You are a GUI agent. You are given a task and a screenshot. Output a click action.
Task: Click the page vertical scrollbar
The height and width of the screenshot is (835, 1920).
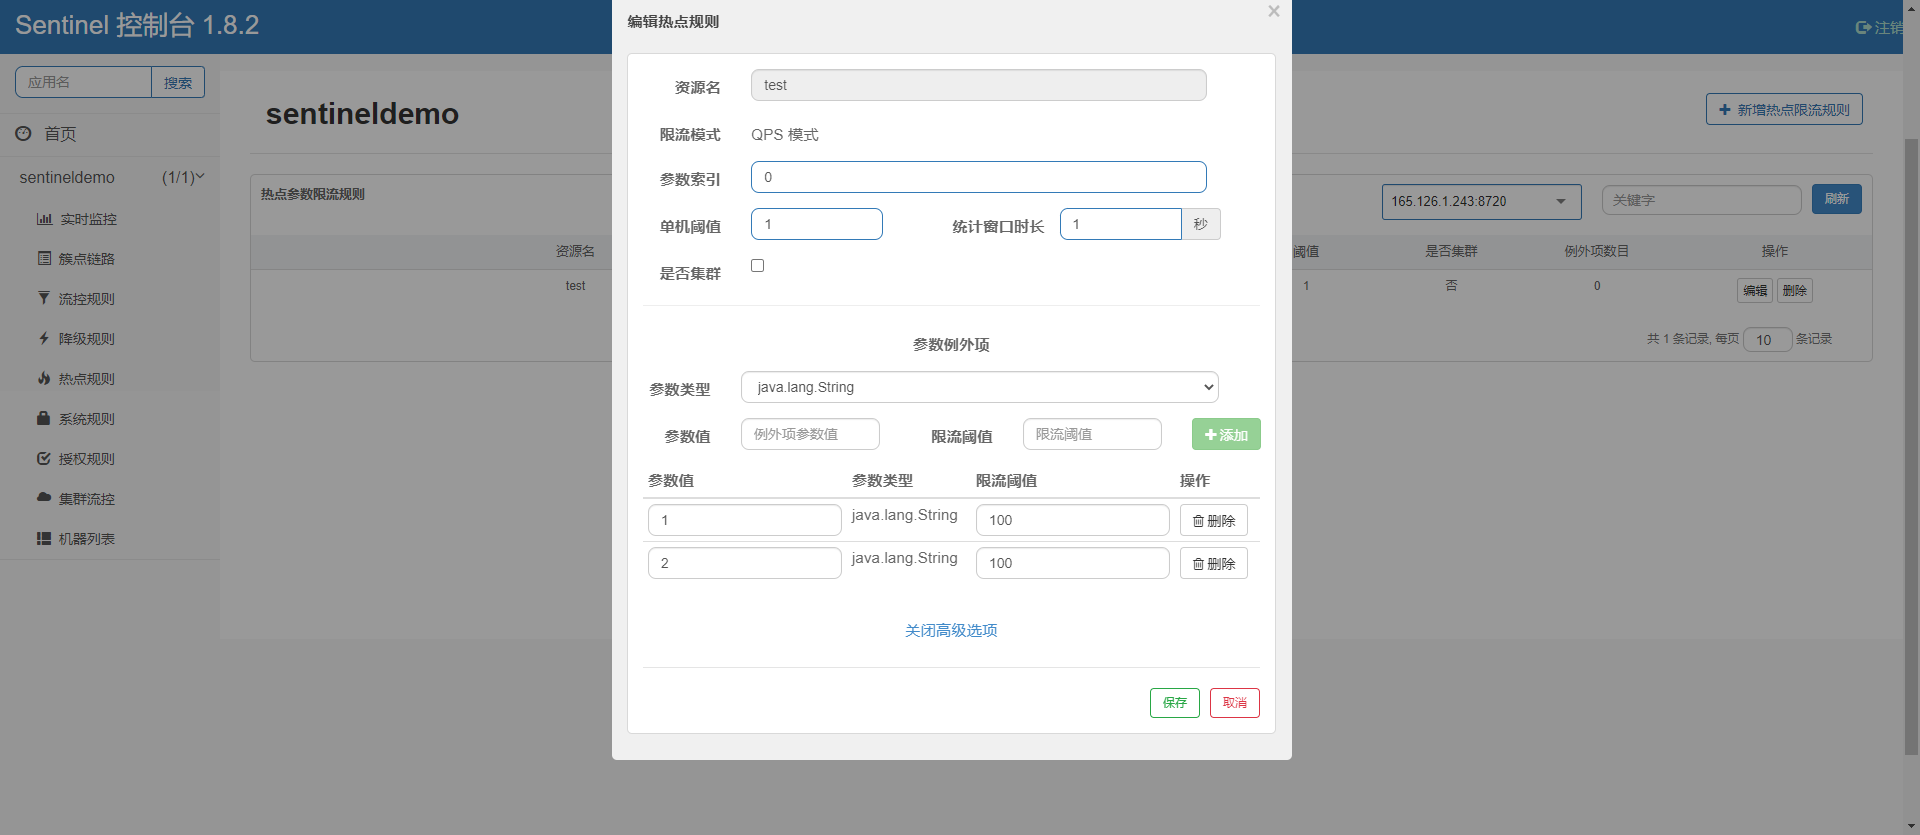pos(1912,445)
